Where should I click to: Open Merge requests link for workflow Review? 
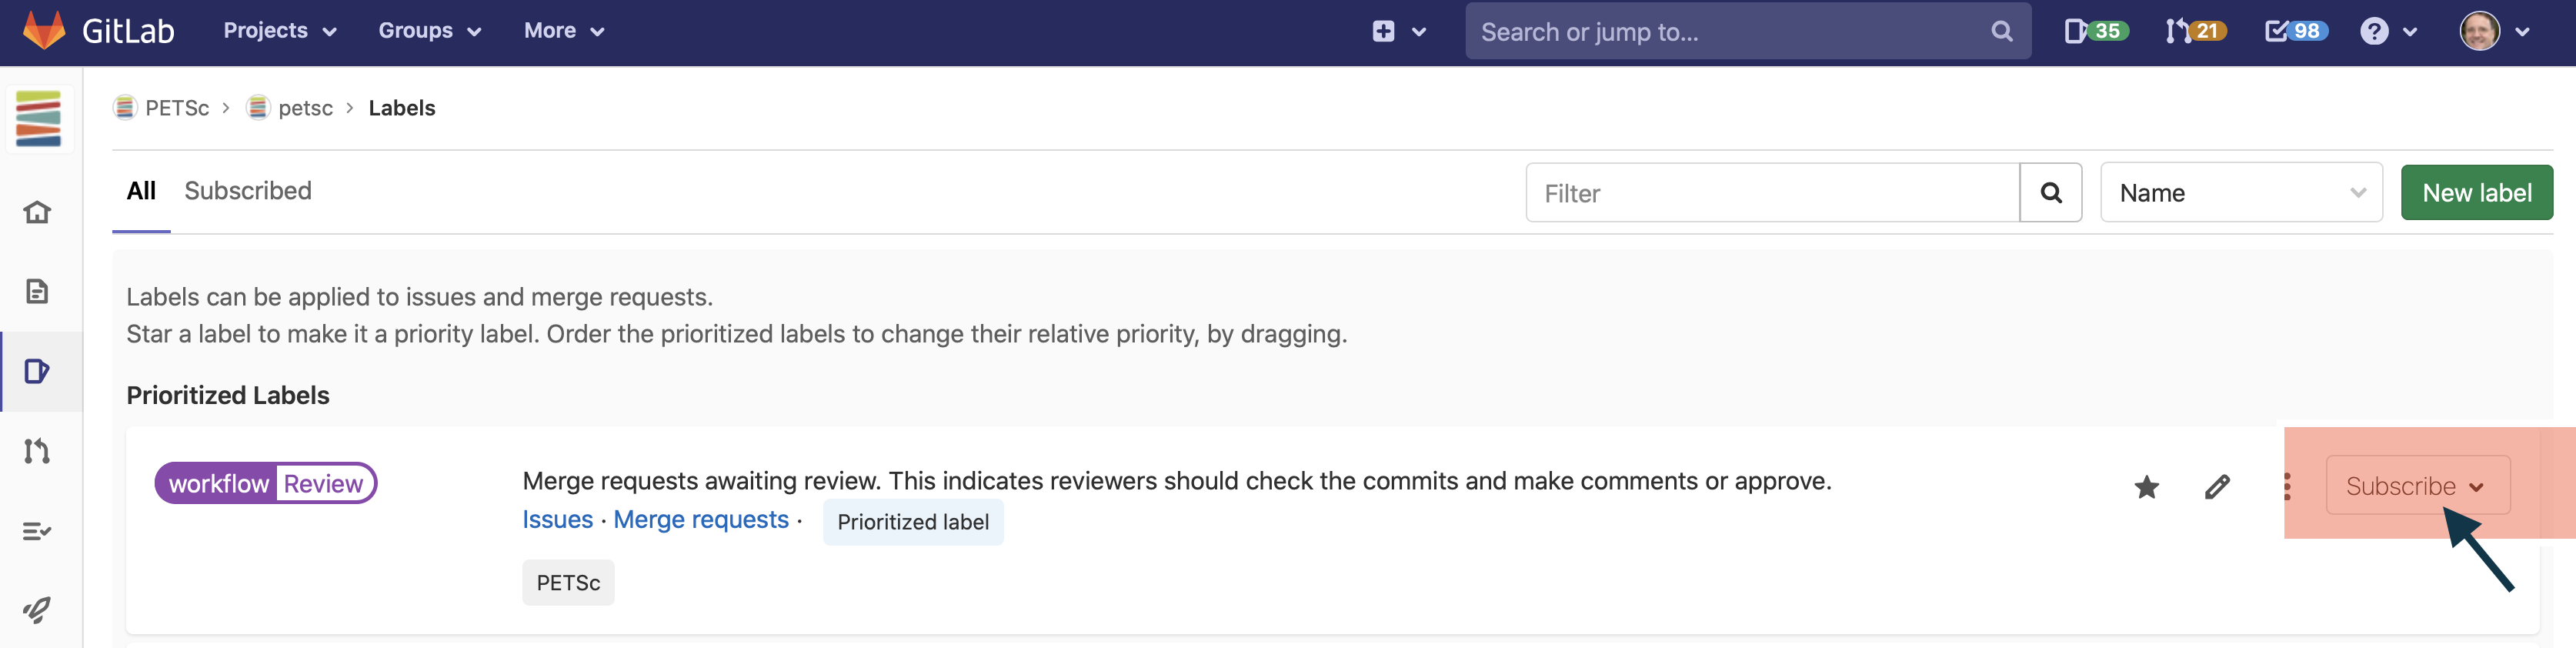(x=701, y=520)
